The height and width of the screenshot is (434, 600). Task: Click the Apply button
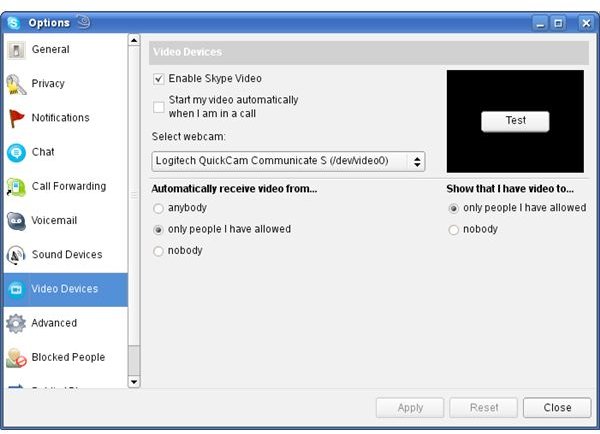click(410, 408)
